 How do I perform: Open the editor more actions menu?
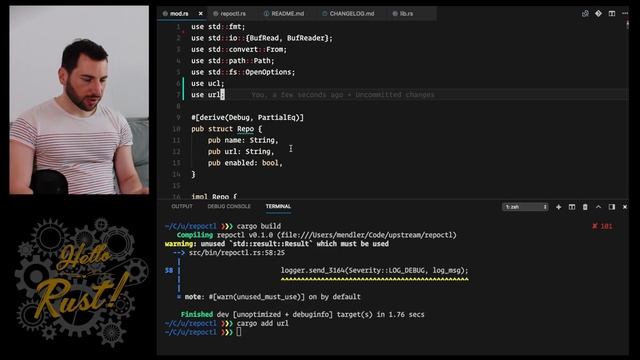(x=625, y=13)
